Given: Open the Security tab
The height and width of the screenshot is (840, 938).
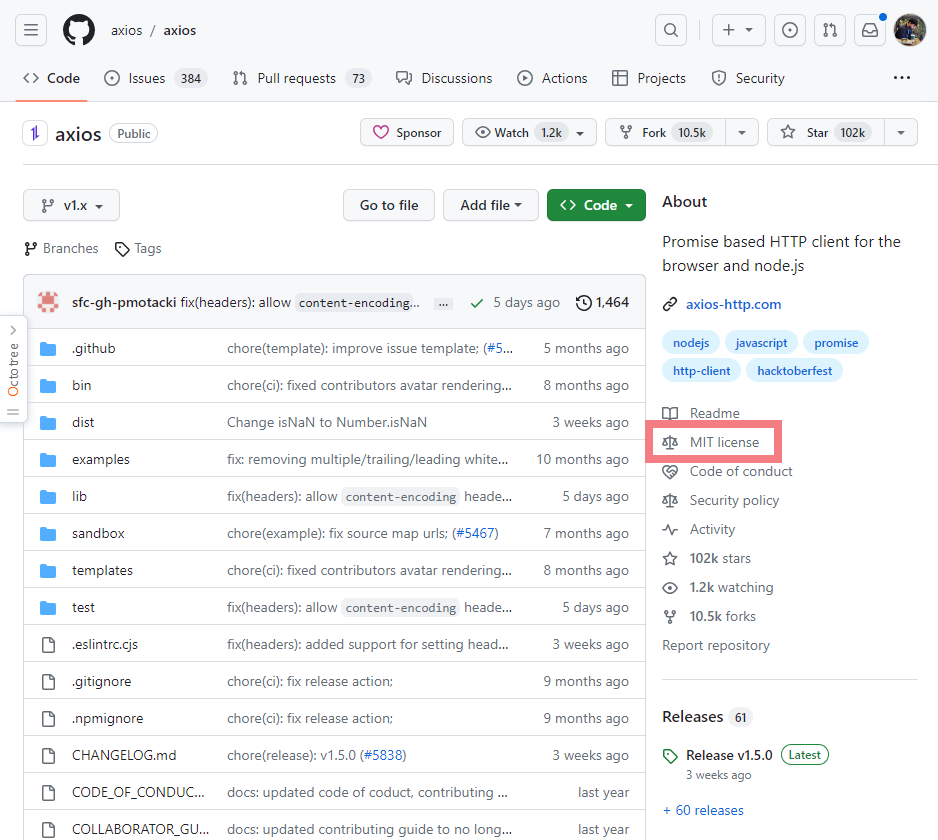Looking at the screenshot, I should pyautogui.click(x=748, y=78).
